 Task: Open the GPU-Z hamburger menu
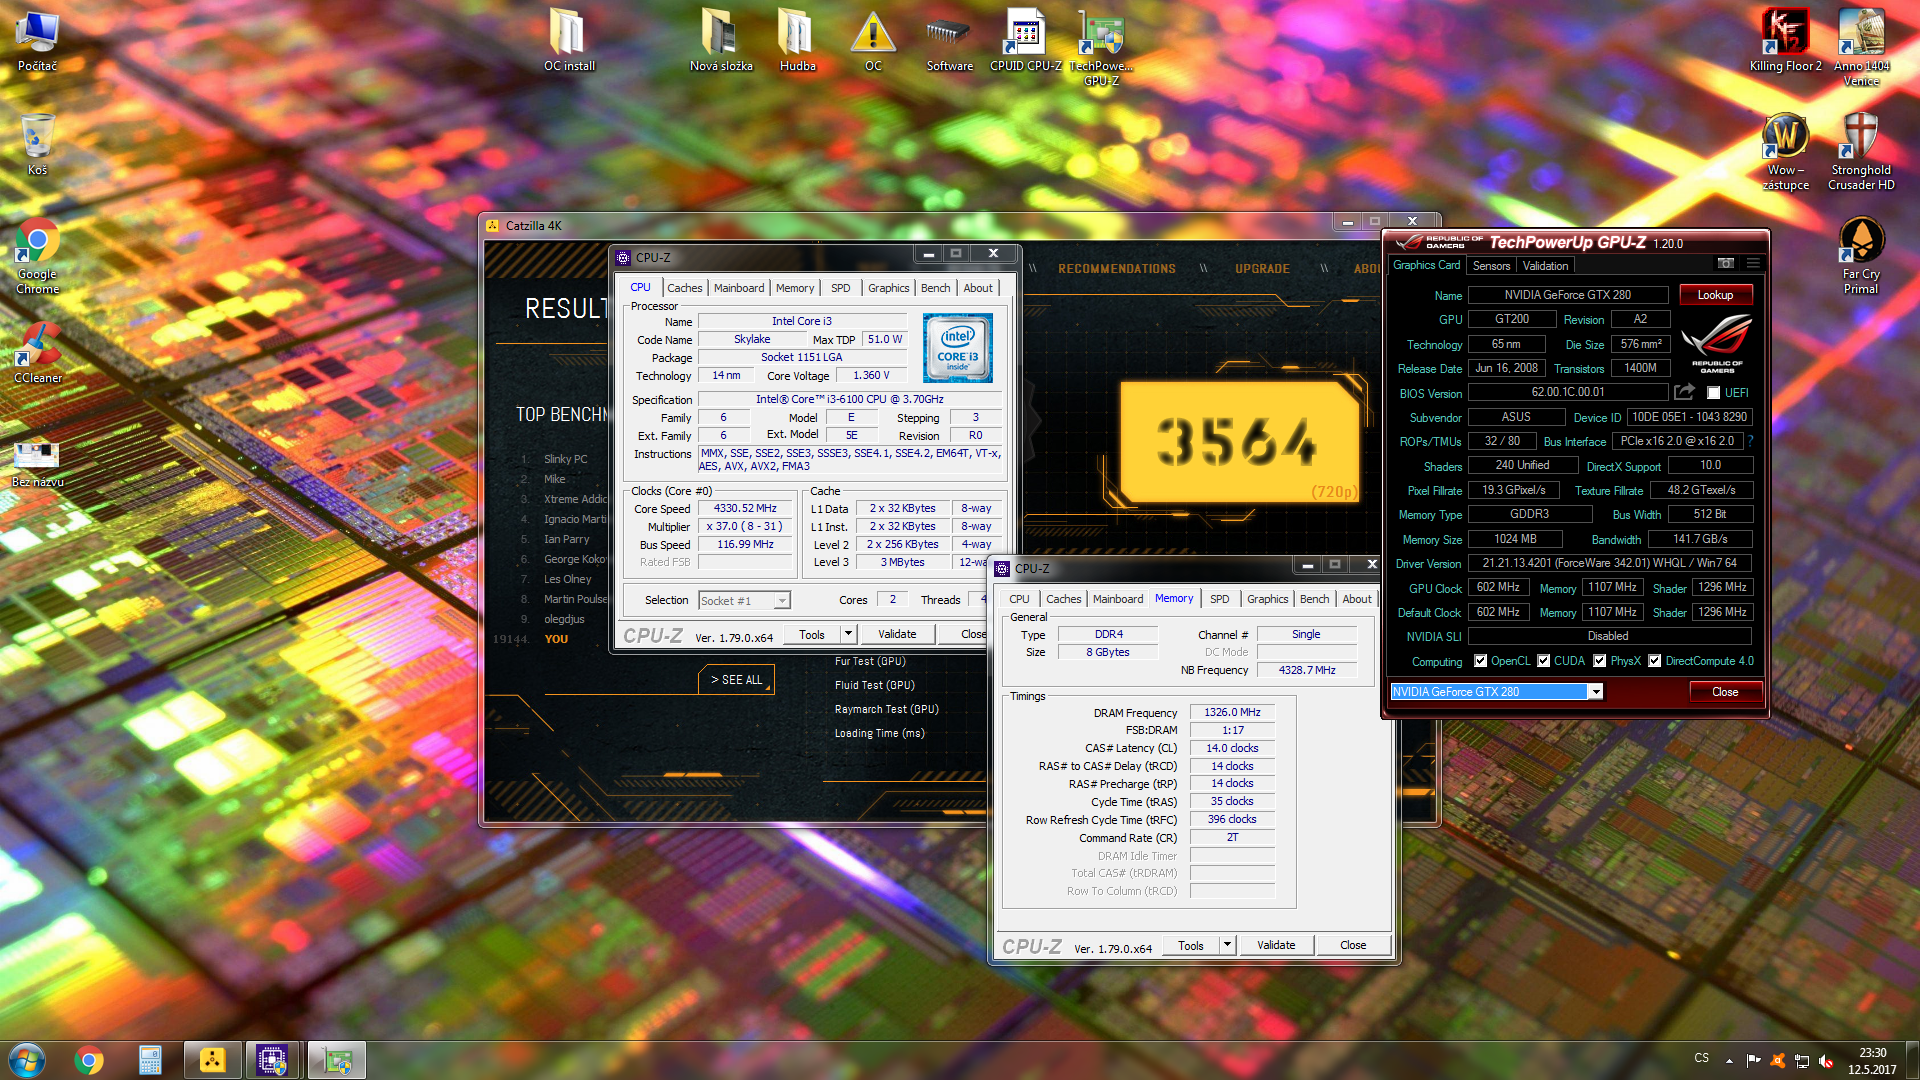1752,264
